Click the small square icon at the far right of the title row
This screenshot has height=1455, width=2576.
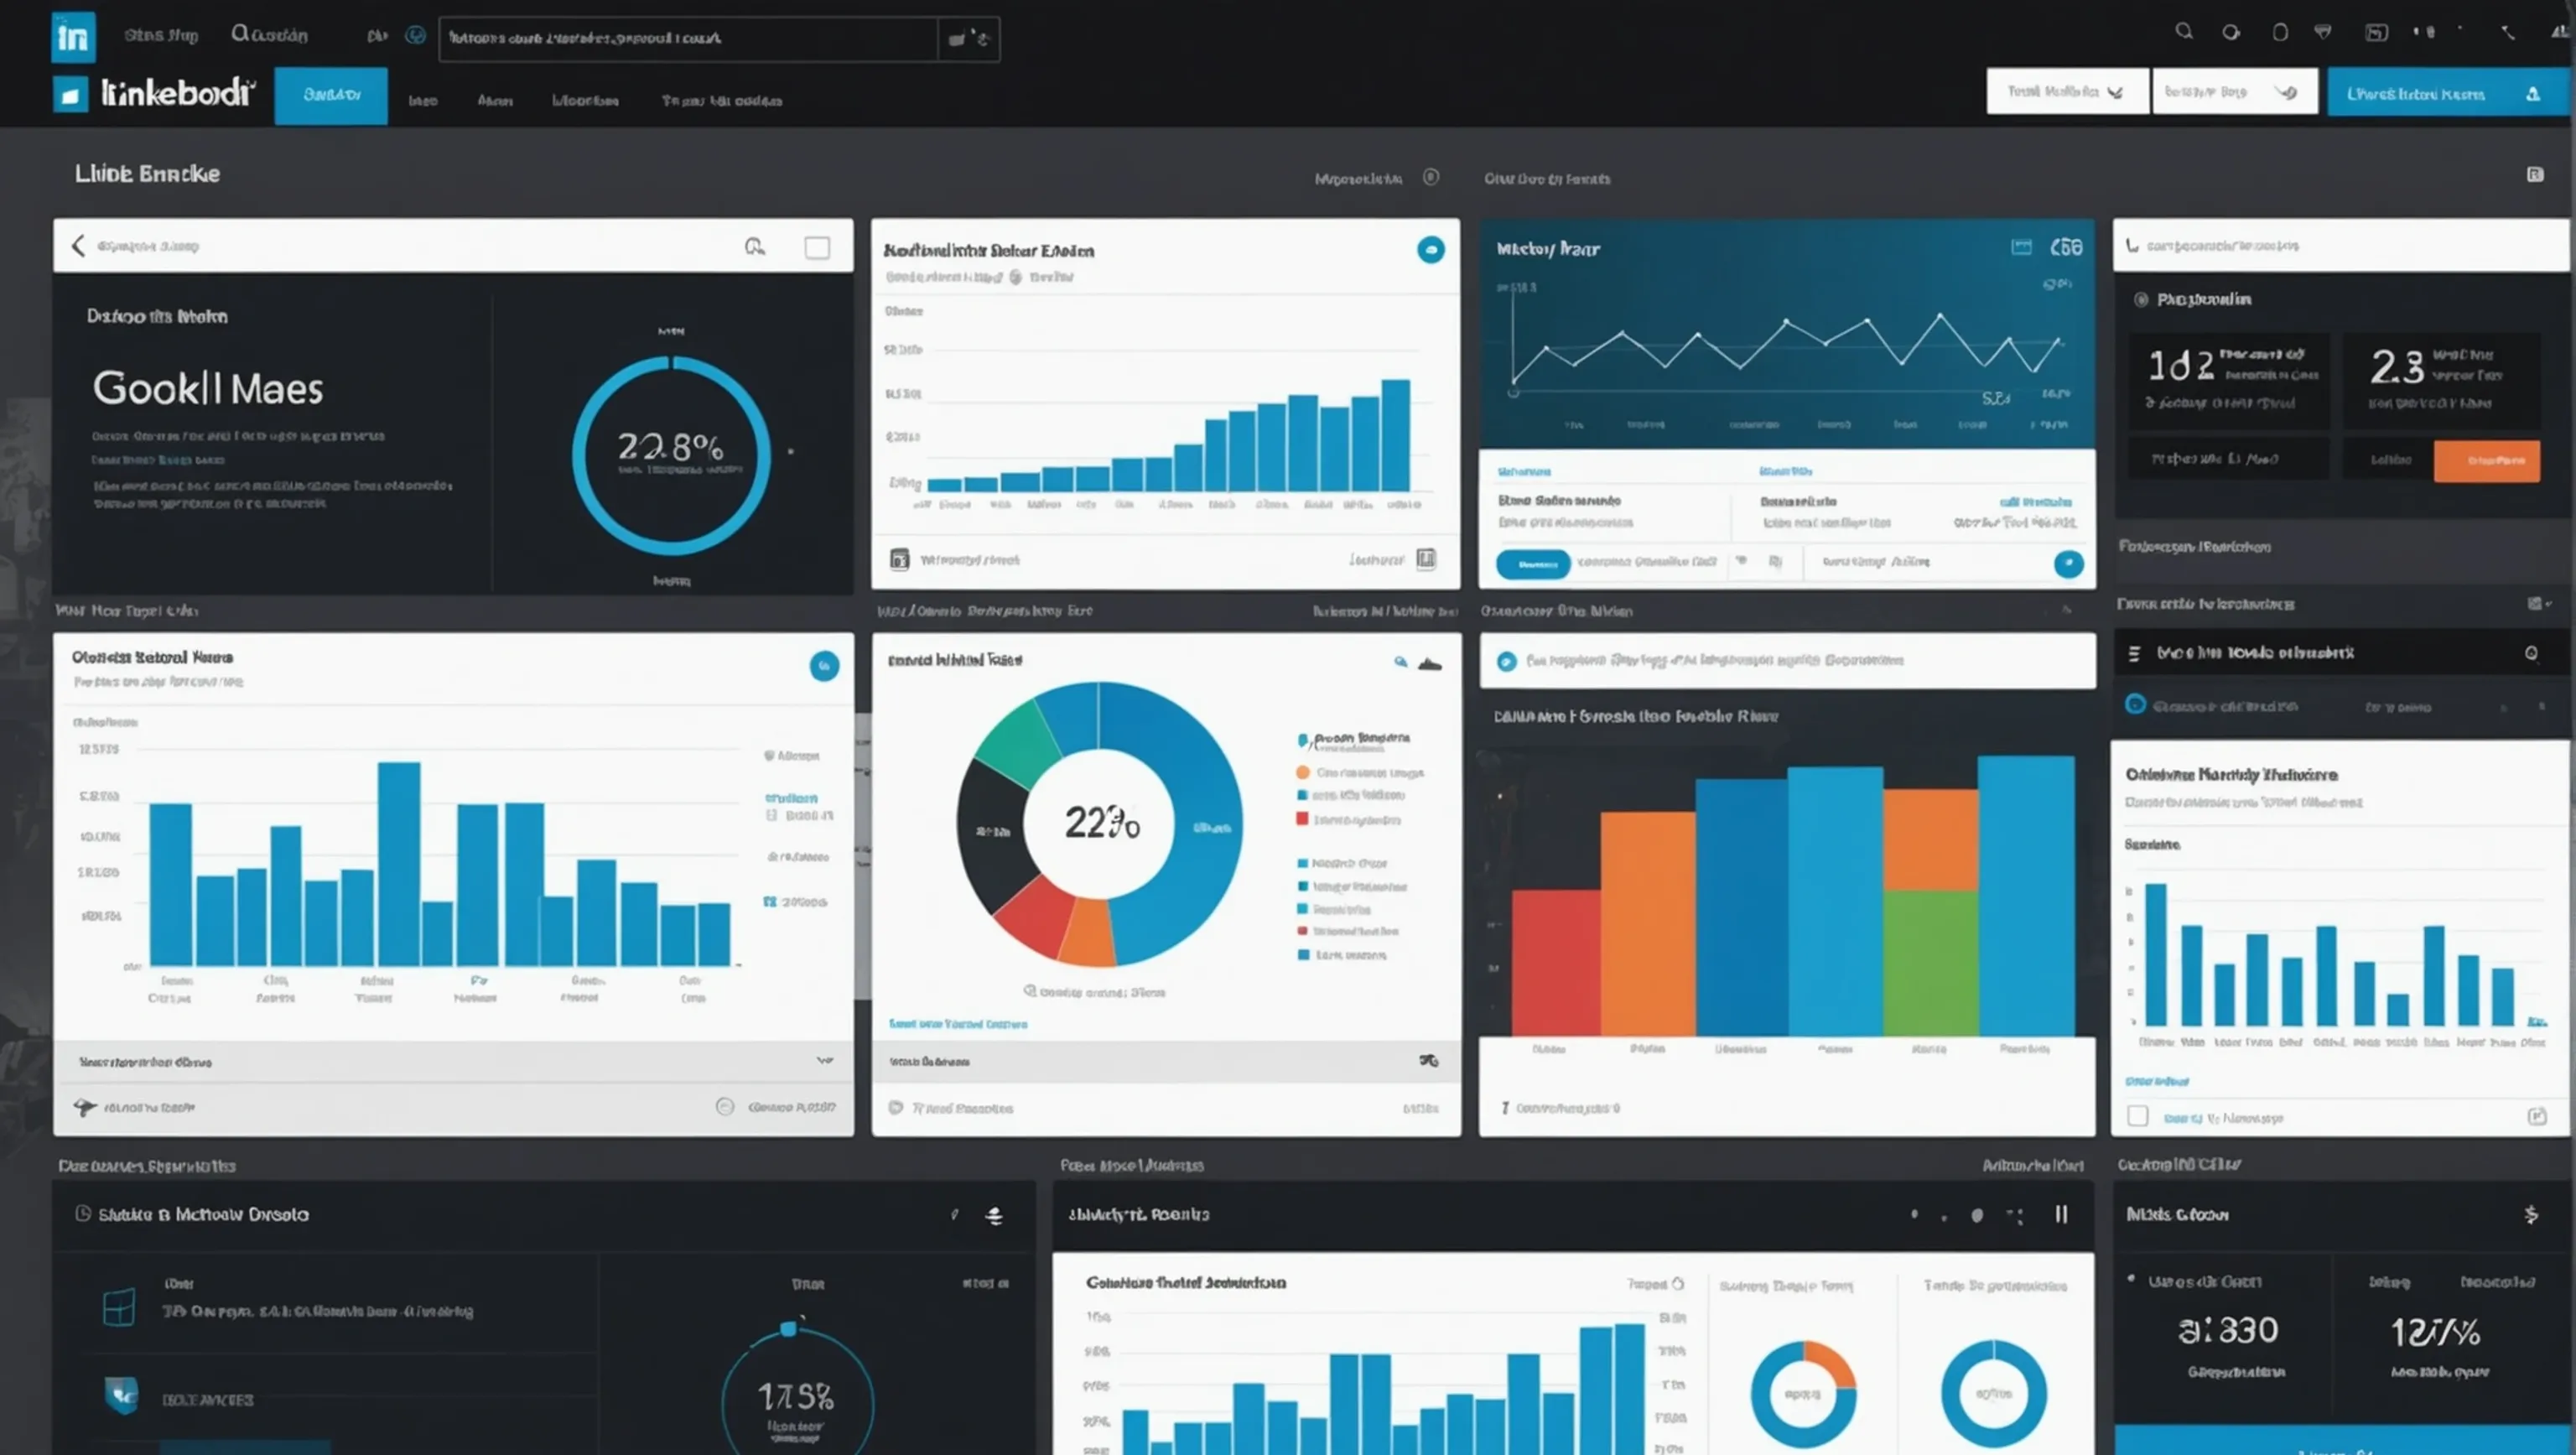pyautogui.click(x=2535, y=174)
